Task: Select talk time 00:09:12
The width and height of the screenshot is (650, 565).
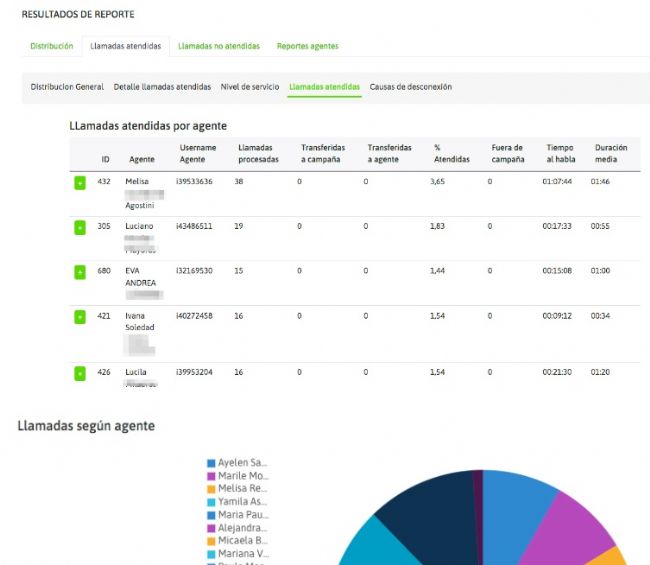Action: [x=557, y=316]
